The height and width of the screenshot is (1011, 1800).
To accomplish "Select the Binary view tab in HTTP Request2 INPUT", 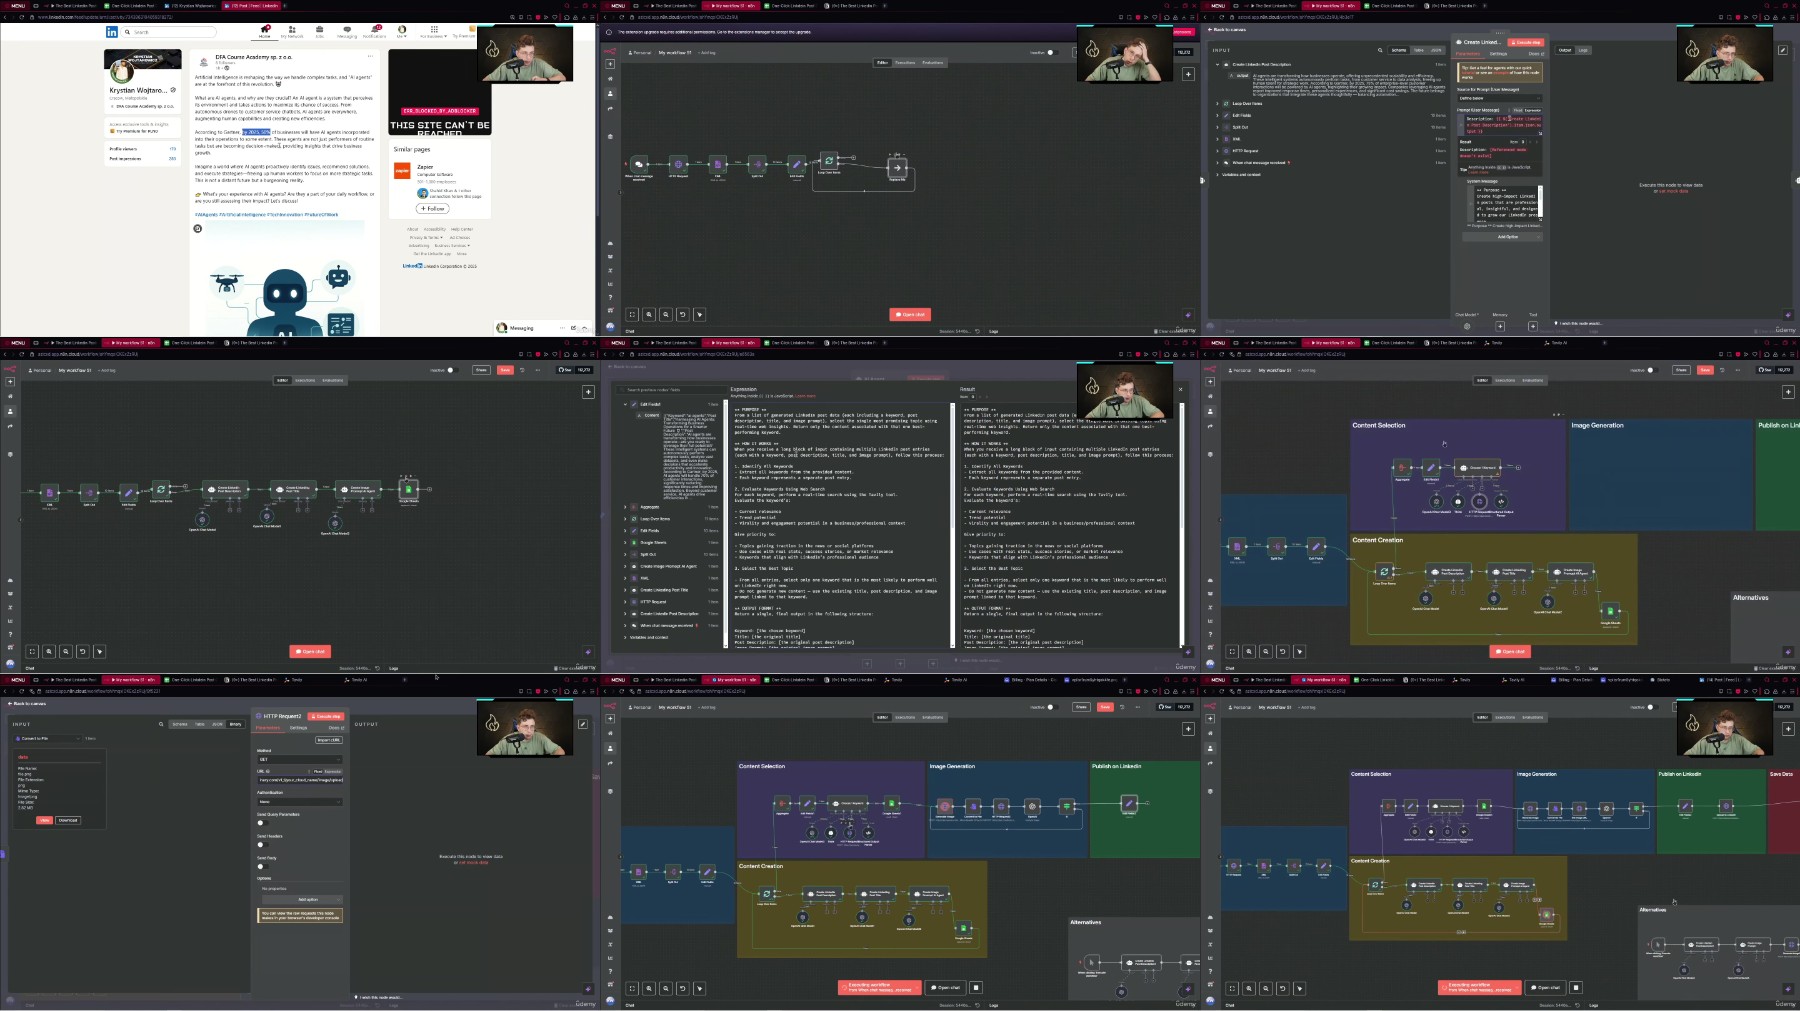I will [x=235, y=724].
